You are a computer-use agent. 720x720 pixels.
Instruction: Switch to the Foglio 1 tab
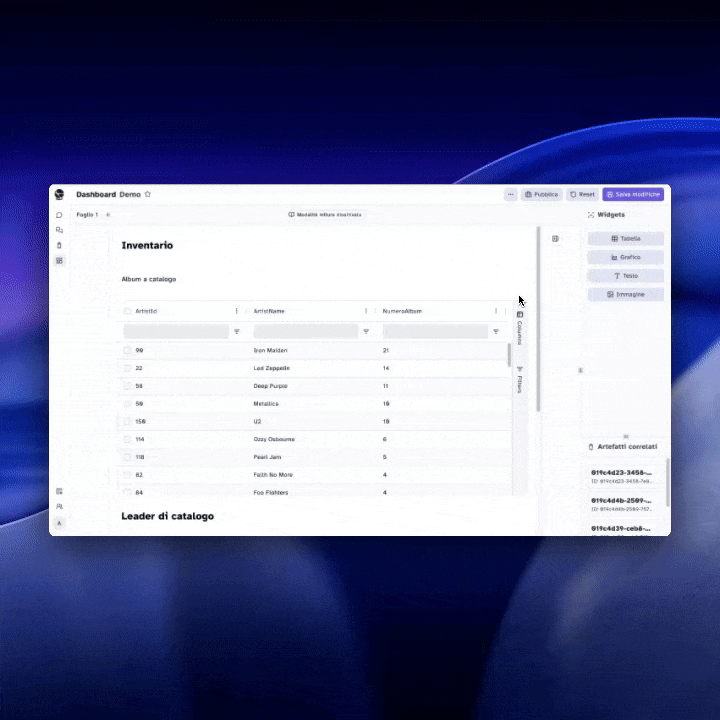coord(87,214)
